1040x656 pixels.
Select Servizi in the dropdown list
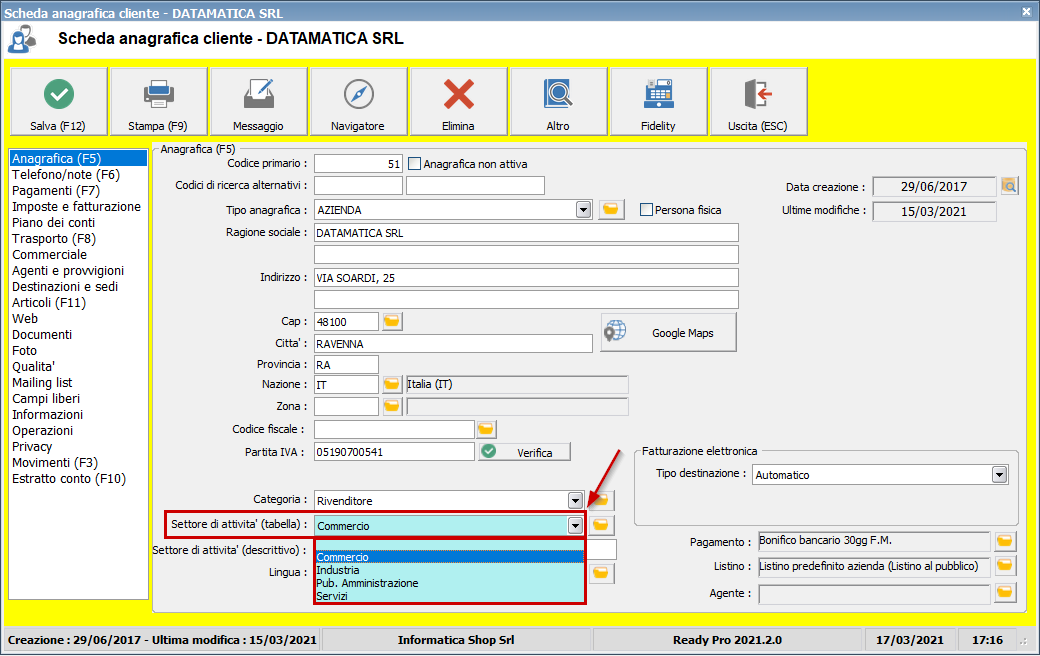click(x=450, y=596)
